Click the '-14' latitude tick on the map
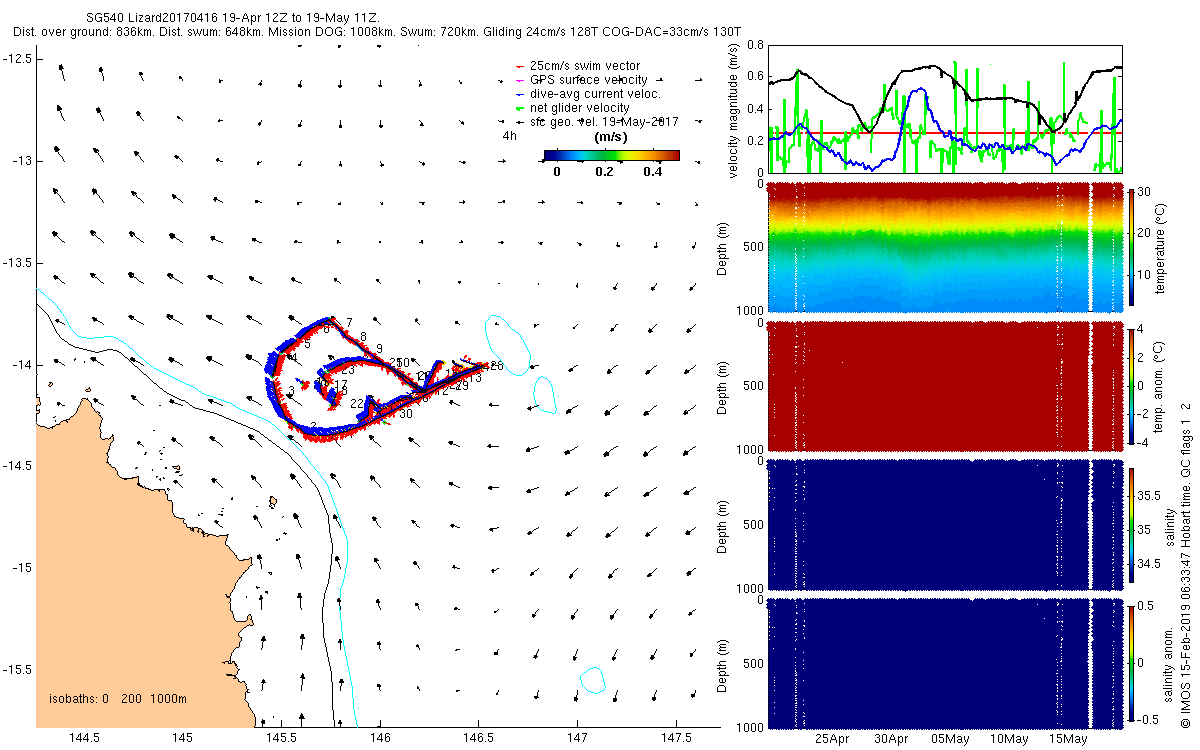The image size is (1200, 750). [23, 364]
